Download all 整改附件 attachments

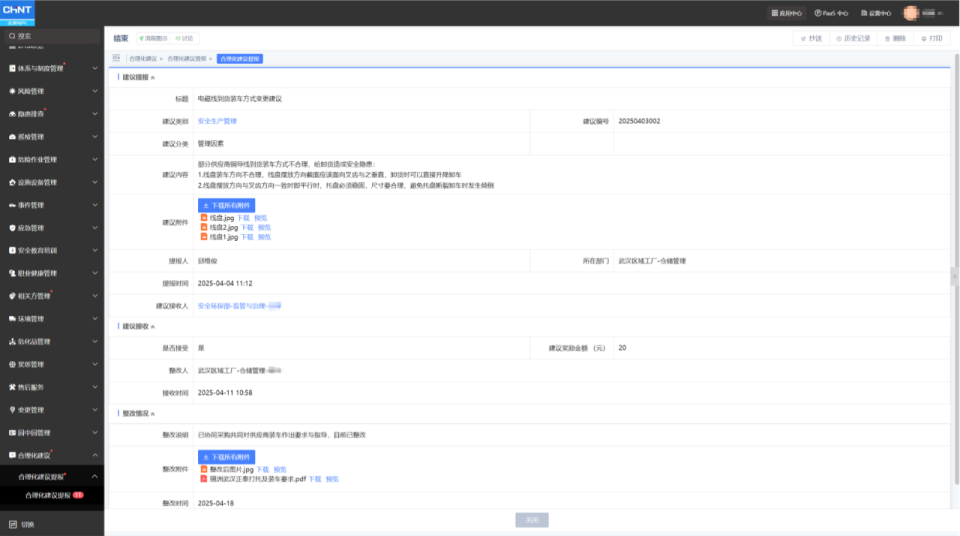pos(227,457)
